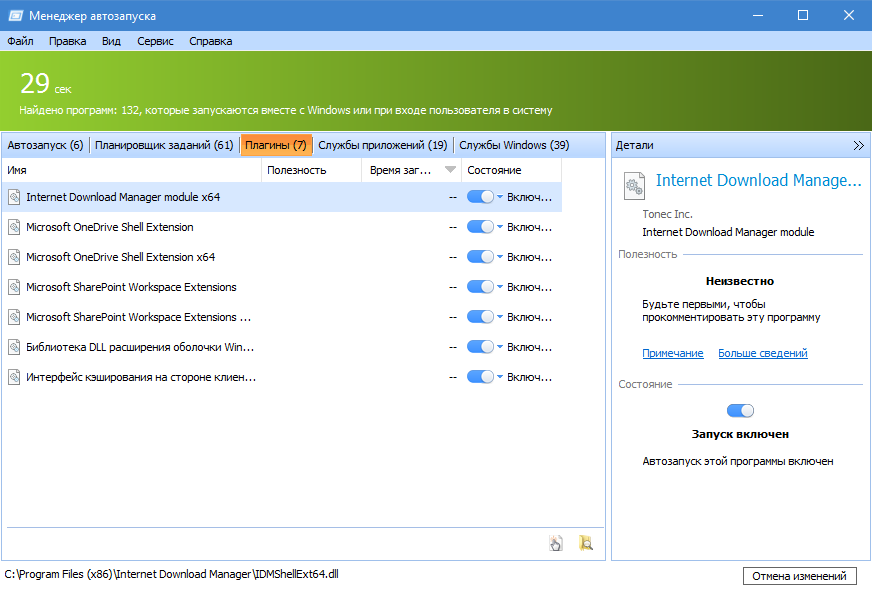This screenshot has height=592, width=872.
Task: Click the Отмена изменений button
Action: coord(799,576)
